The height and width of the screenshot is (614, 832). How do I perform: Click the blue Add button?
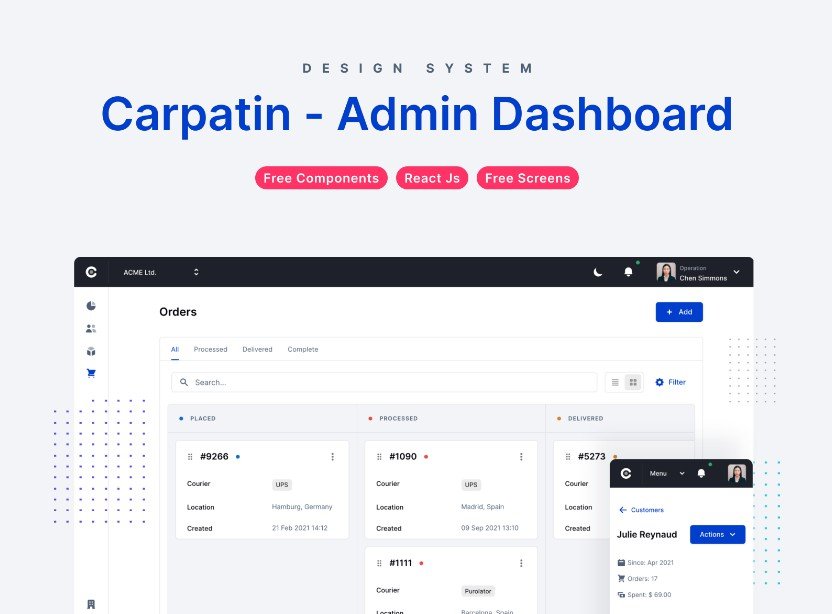pyautogui.click(x=679, y=312)
